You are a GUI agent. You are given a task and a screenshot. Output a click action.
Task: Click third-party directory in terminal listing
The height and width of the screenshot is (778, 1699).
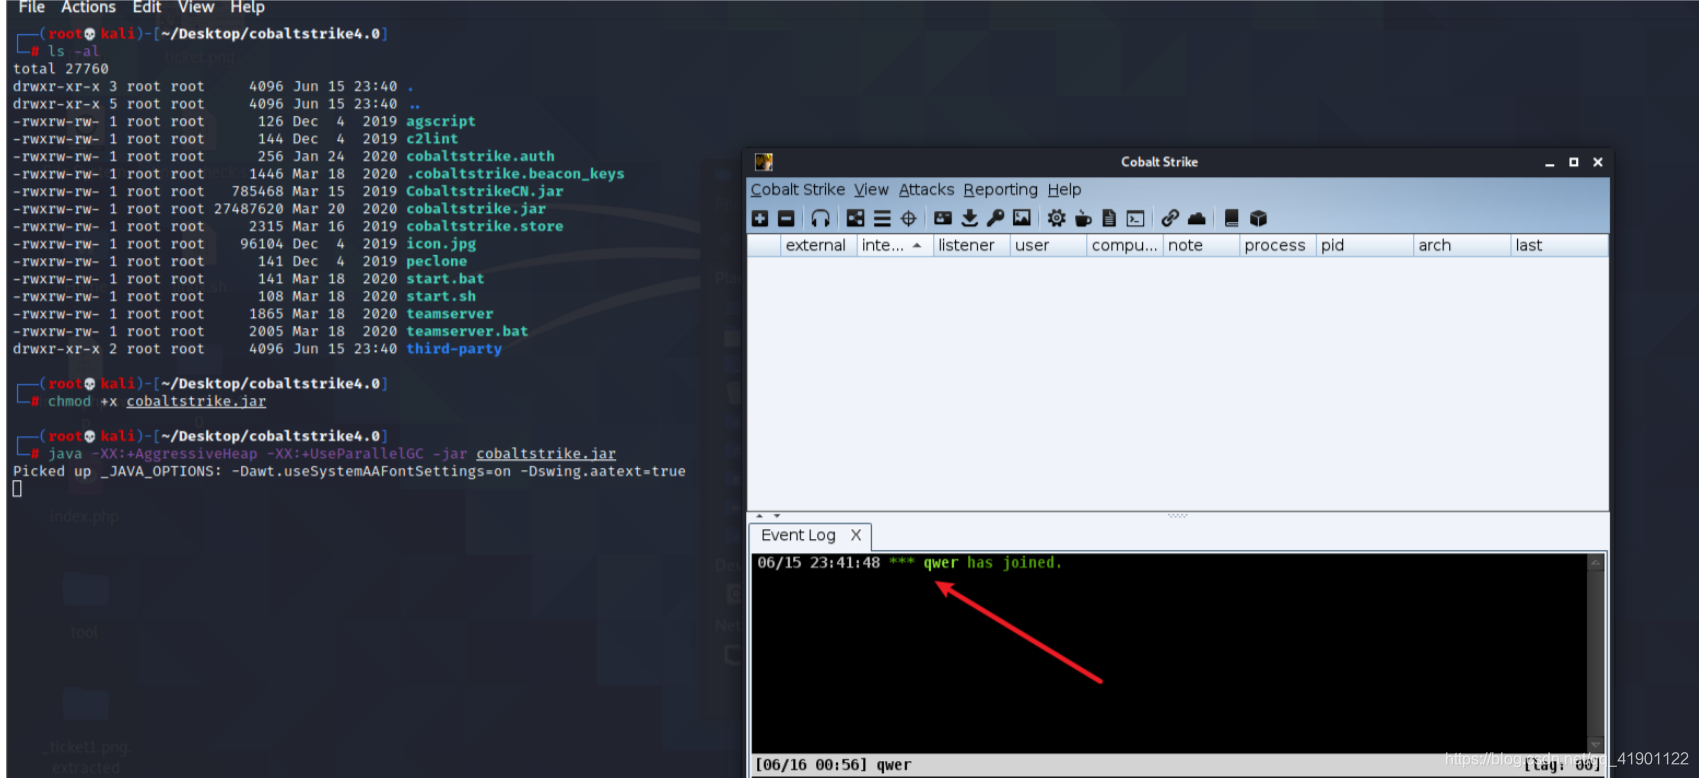(454, 349)
